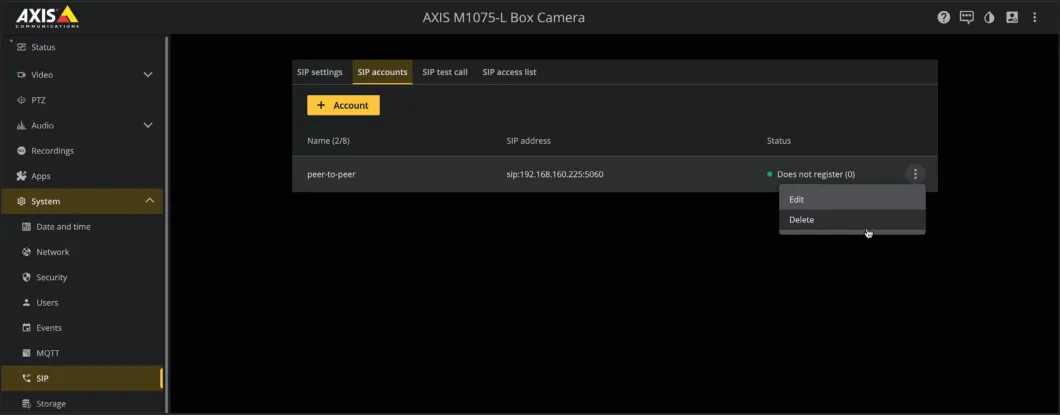
Task: Open the feedback chat icon in header
Action: pyautogui.click(x=967, y=18)
